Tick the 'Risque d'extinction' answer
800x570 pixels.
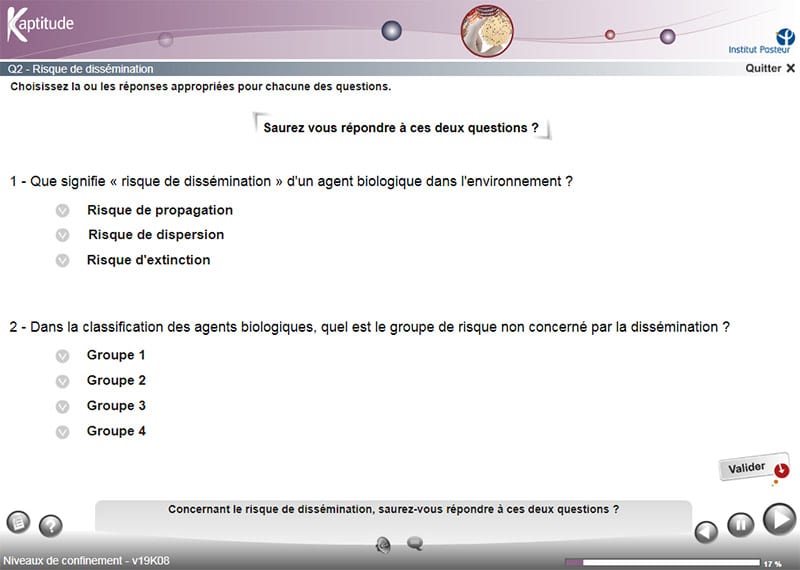62,260
